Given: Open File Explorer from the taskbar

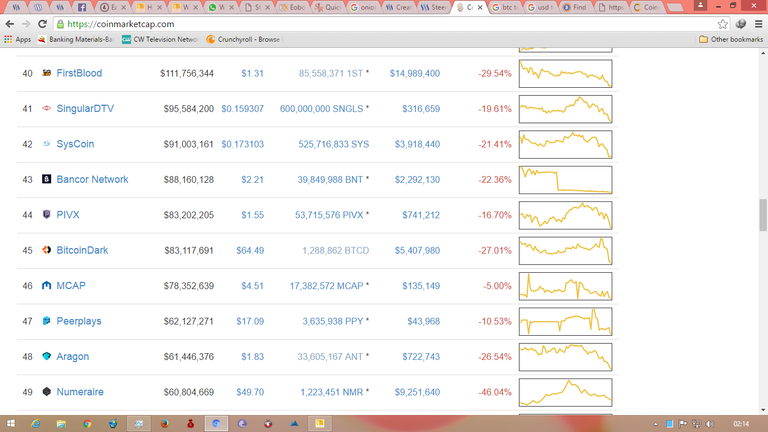Looking at the screenshot, I should (x=61, y=424).
